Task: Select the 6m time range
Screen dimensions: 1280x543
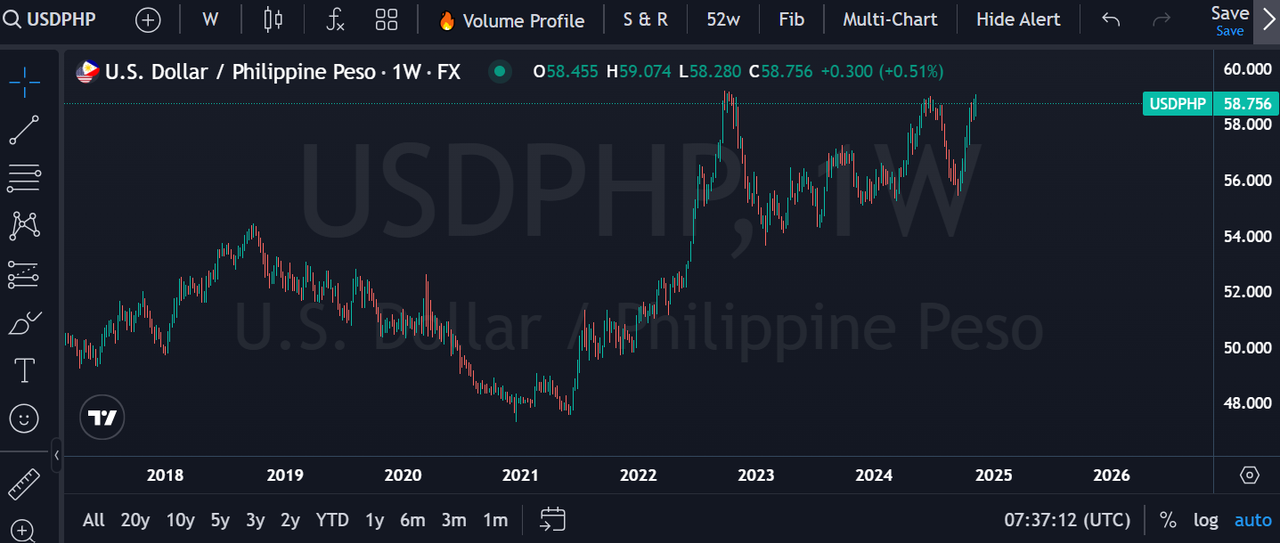Action: (412, 520)
